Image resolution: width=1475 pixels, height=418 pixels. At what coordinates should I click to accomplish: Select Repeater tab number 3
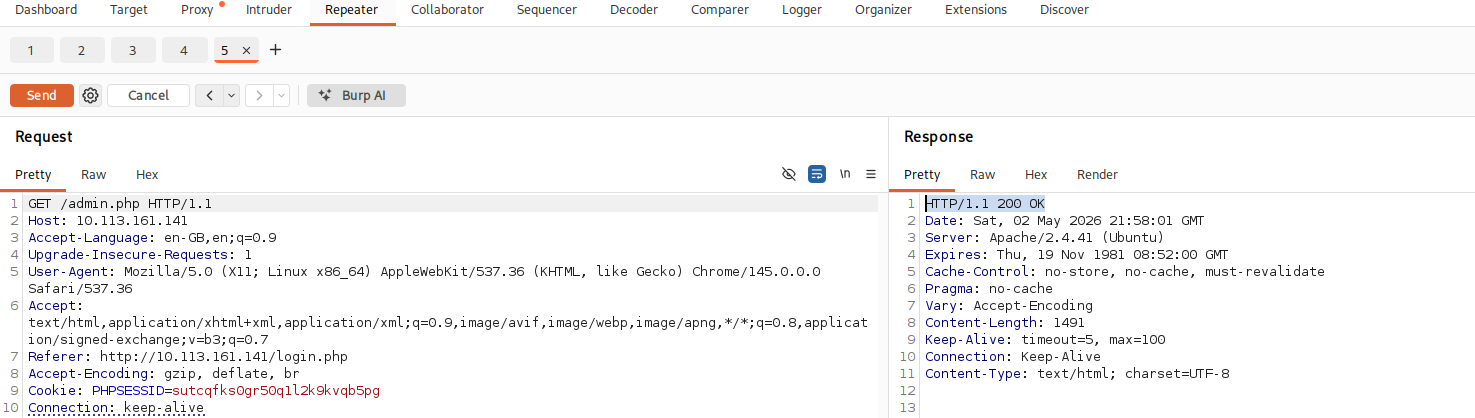(x=133, y=50)
